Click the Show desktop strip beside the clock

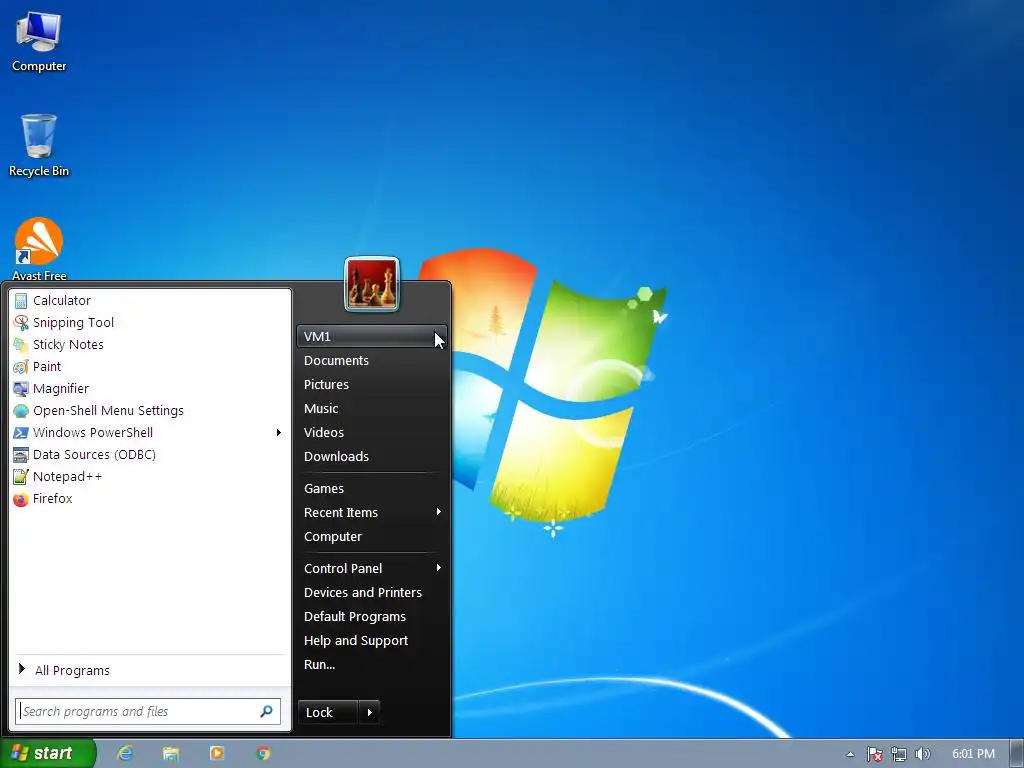tap(1016, 754)
